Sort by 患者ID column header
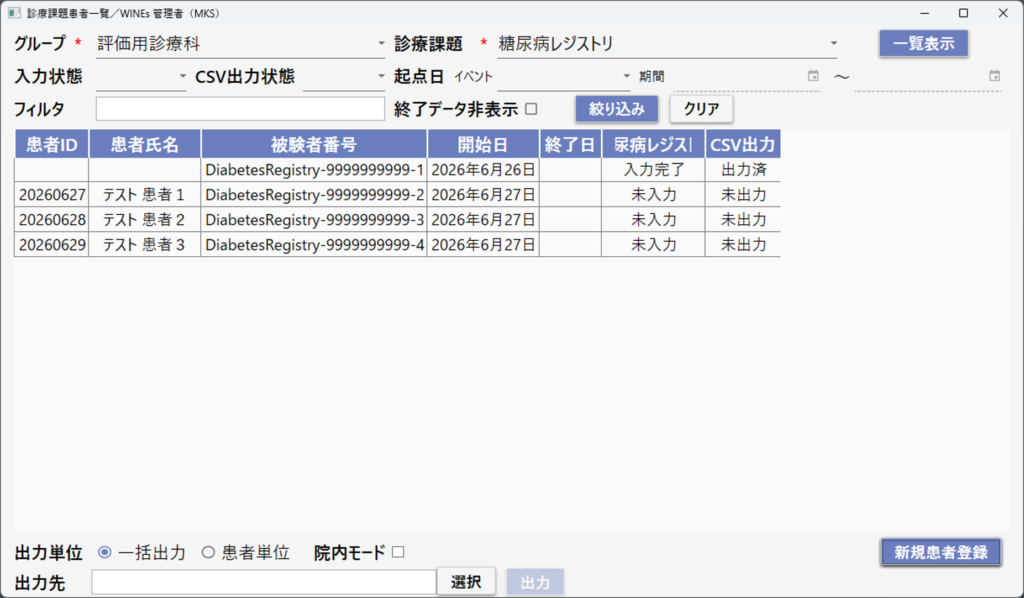This screenshot has width=1024, height=598. [52, 144]
